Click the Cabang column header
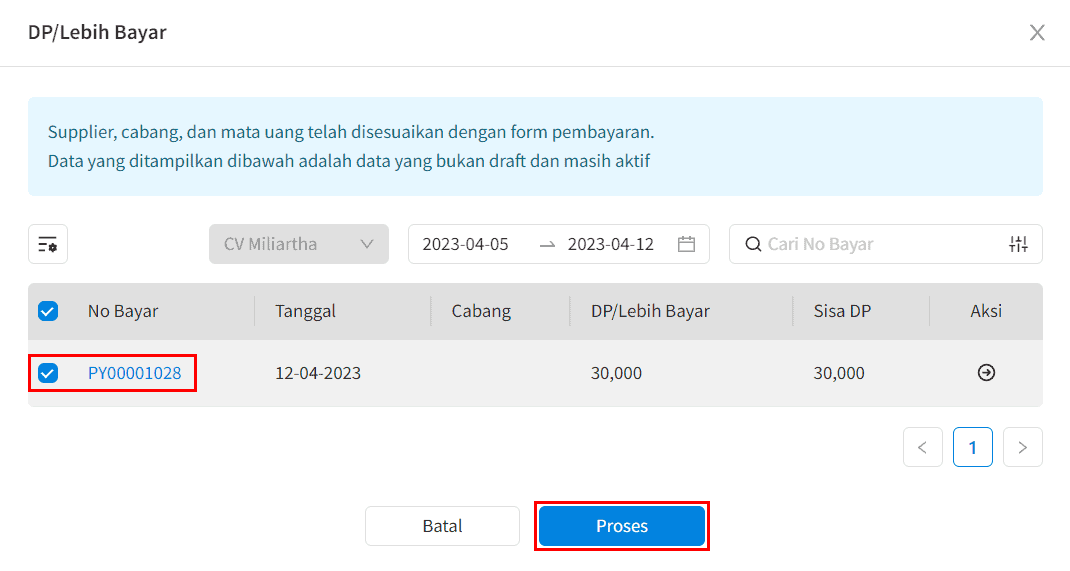Image resolution: width=1070 pixels, height=571 pixels. [x=481, y=311]
